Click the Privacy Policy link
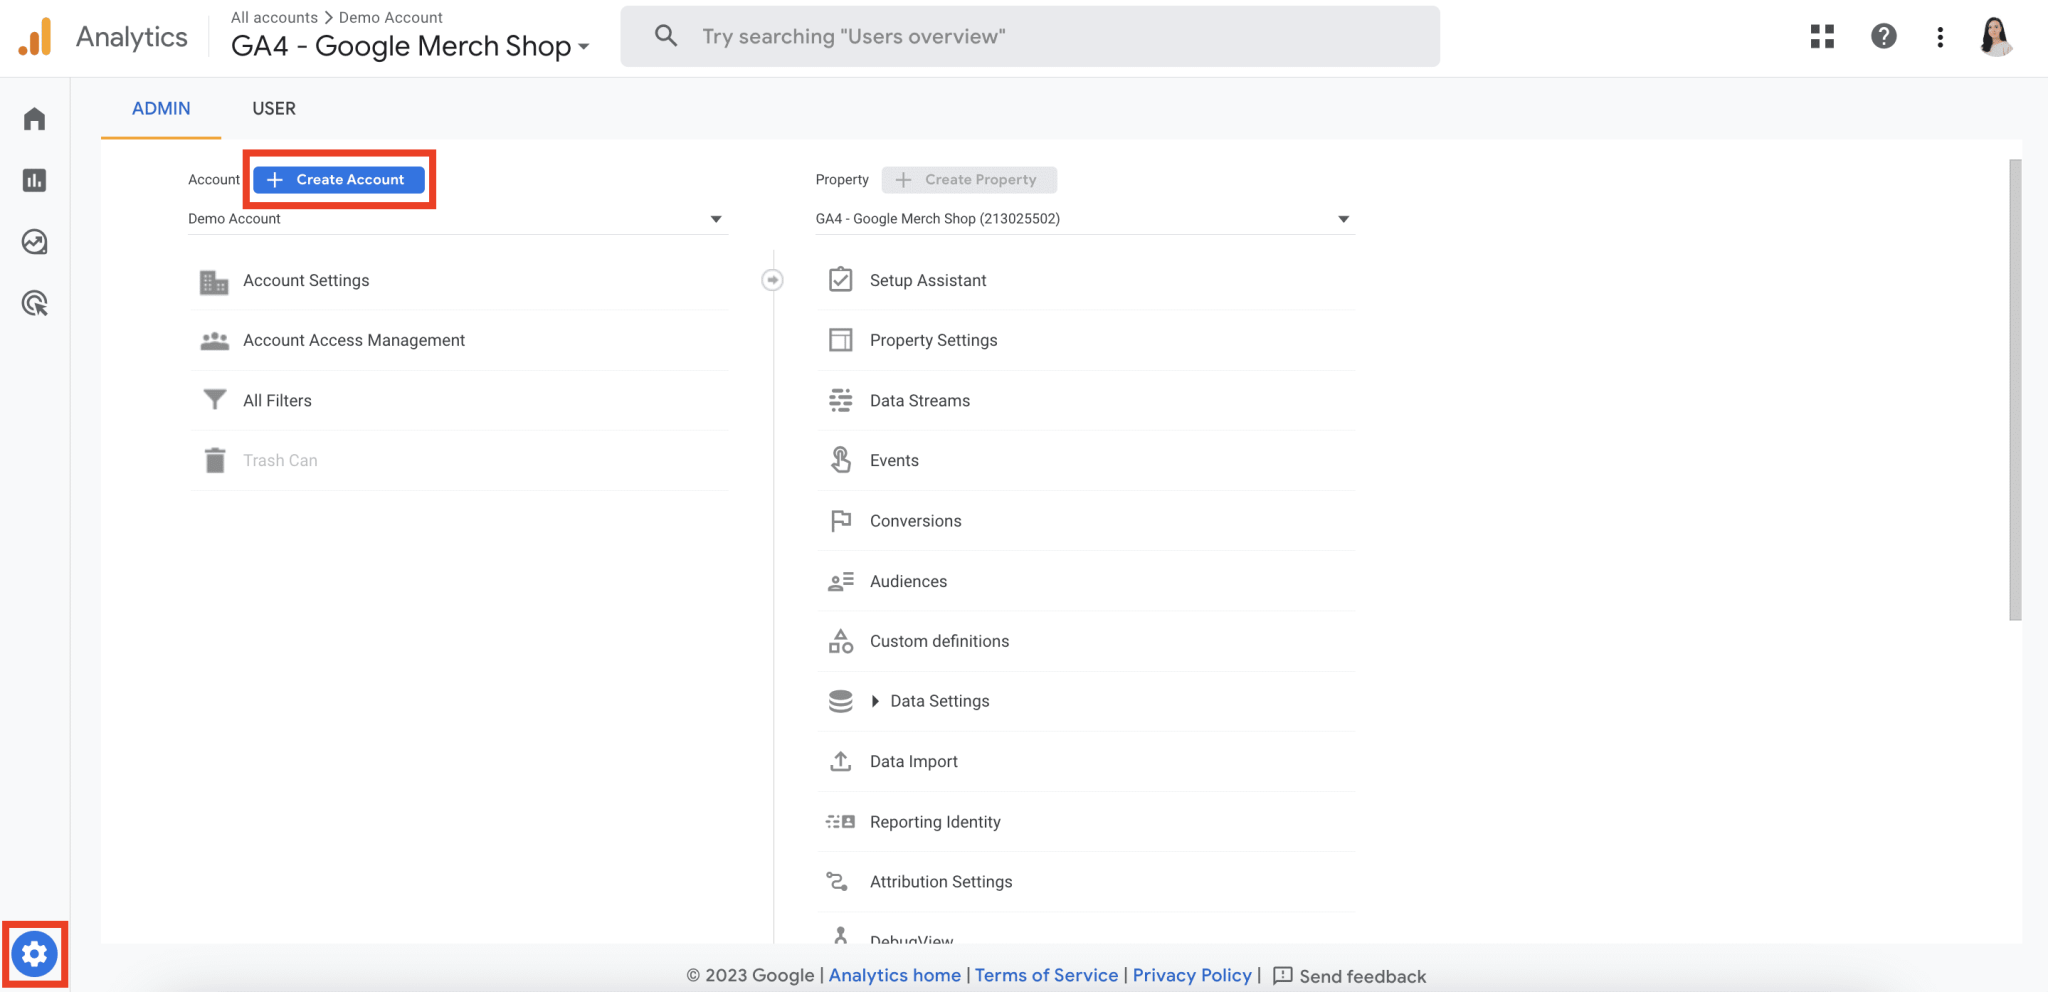Screen dimensions: 2048x992 1192,975
